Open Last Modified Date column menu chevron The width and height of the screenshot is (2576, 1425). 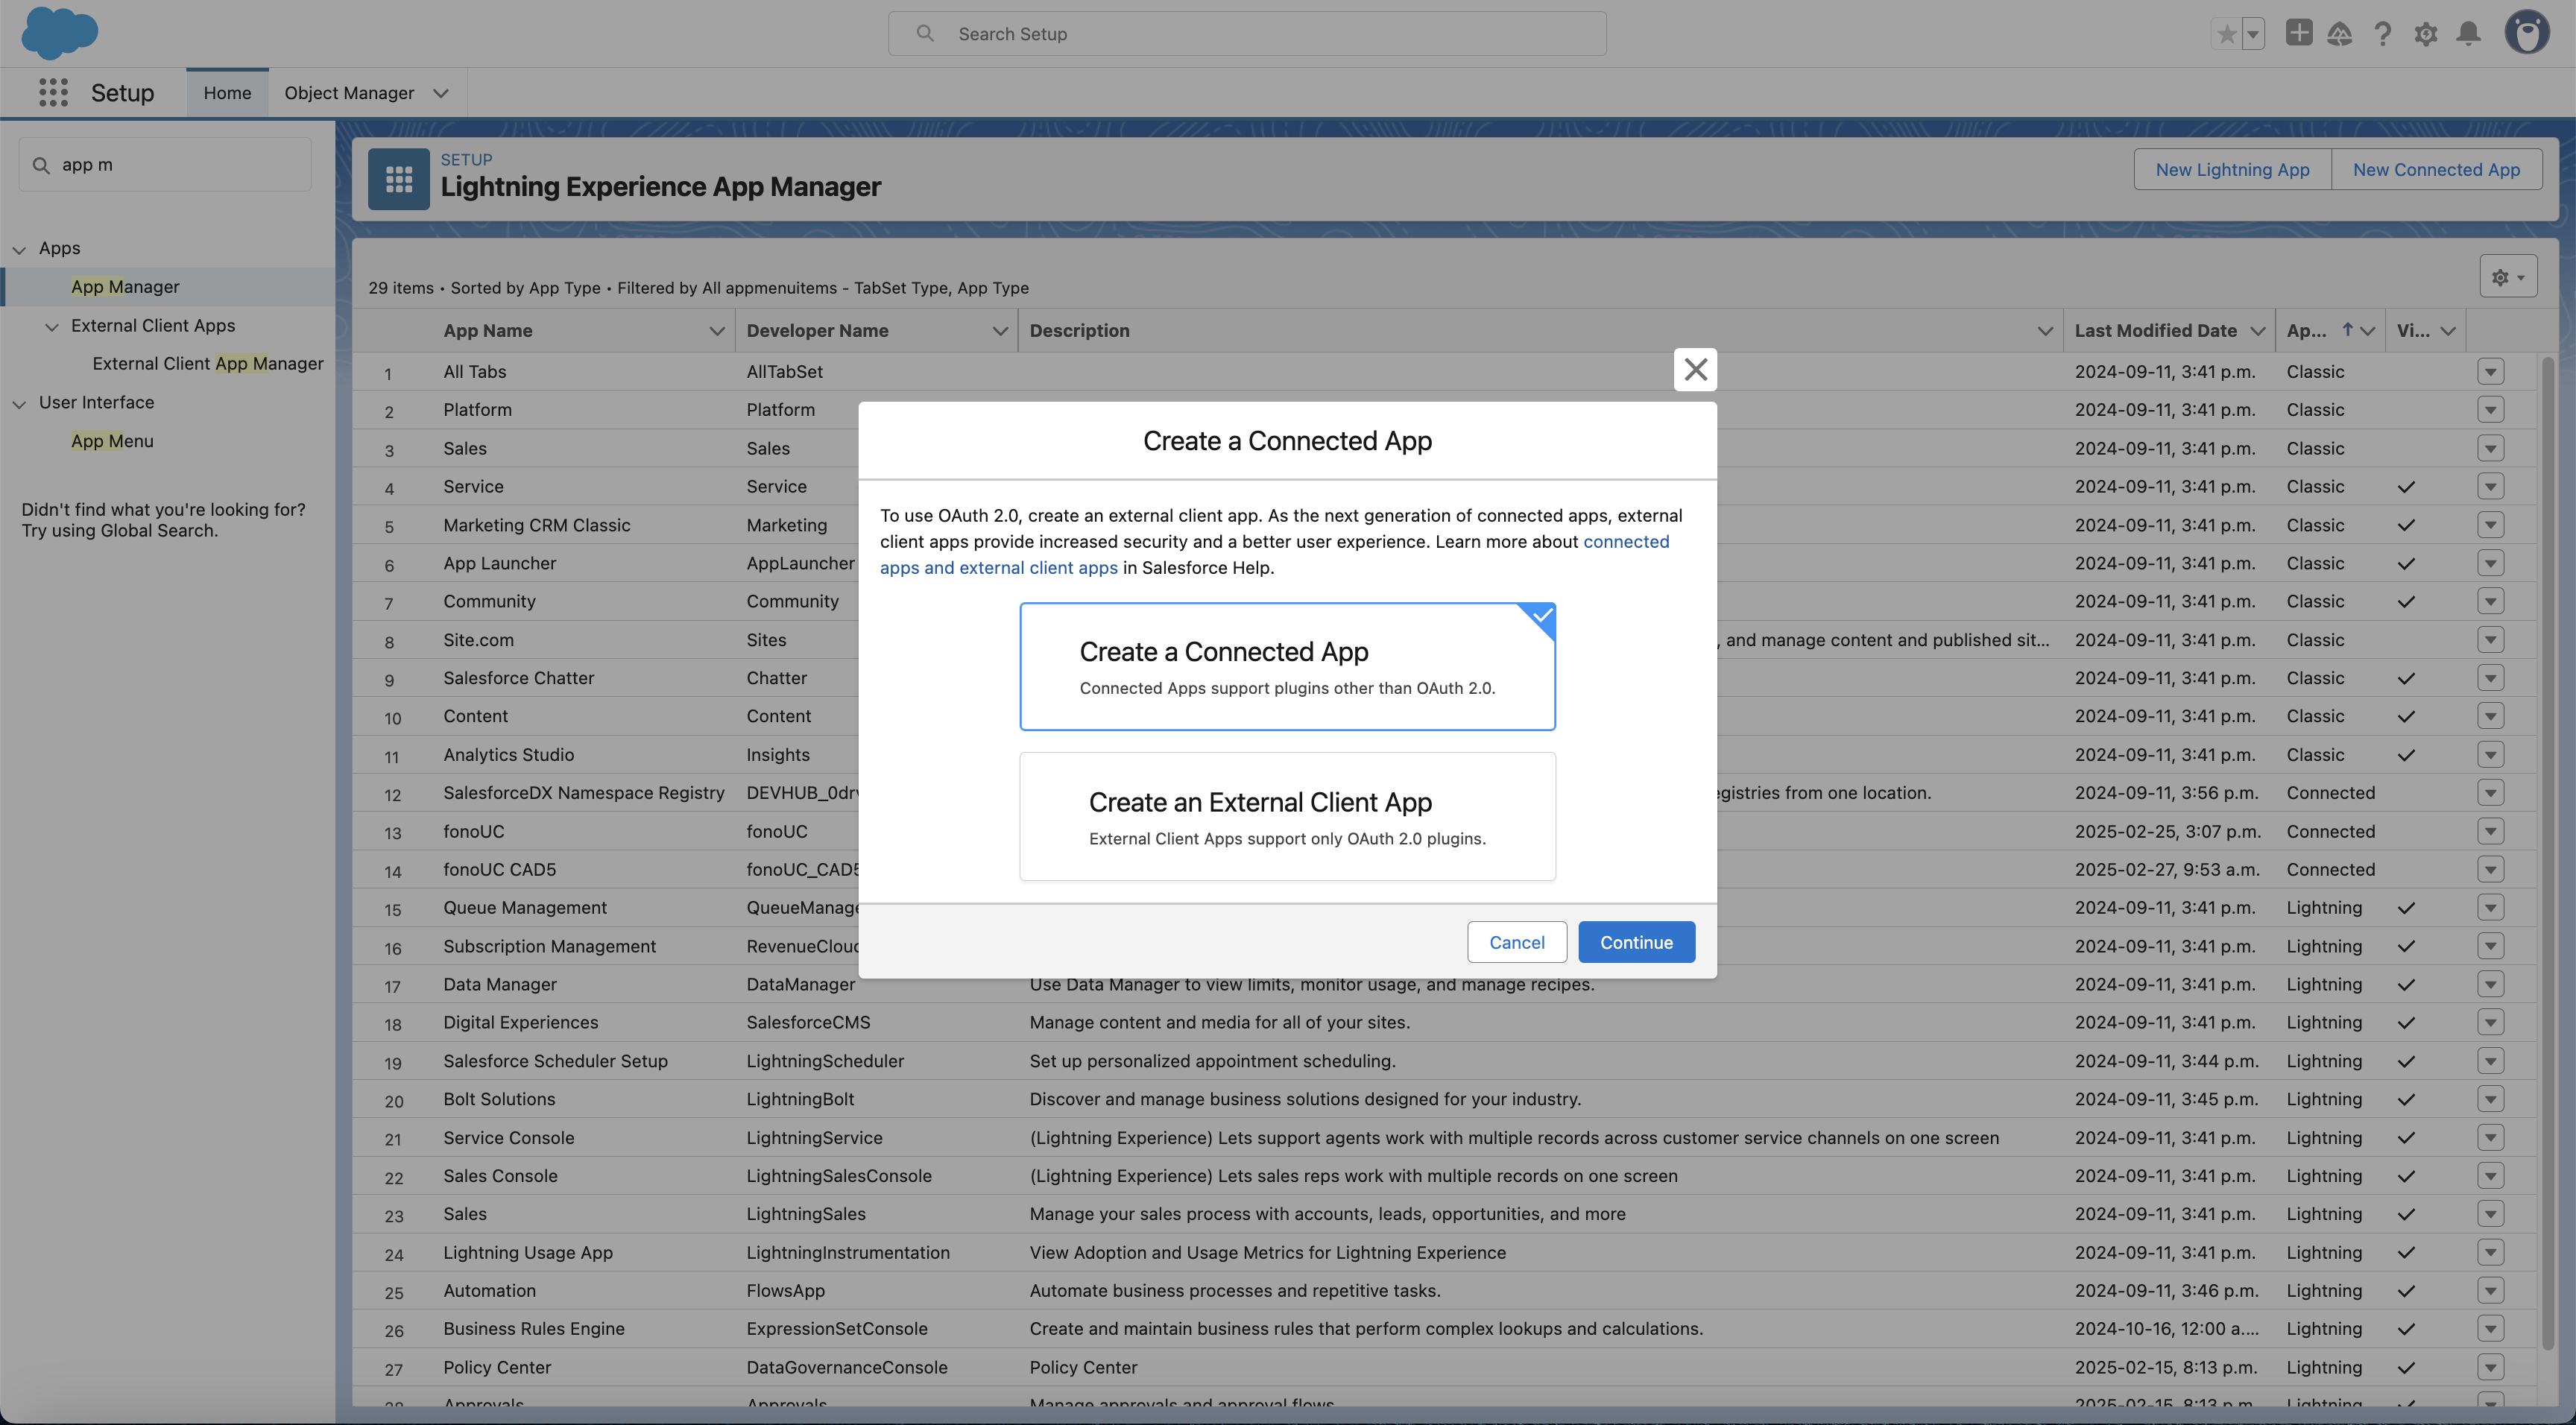[2257, 331]
